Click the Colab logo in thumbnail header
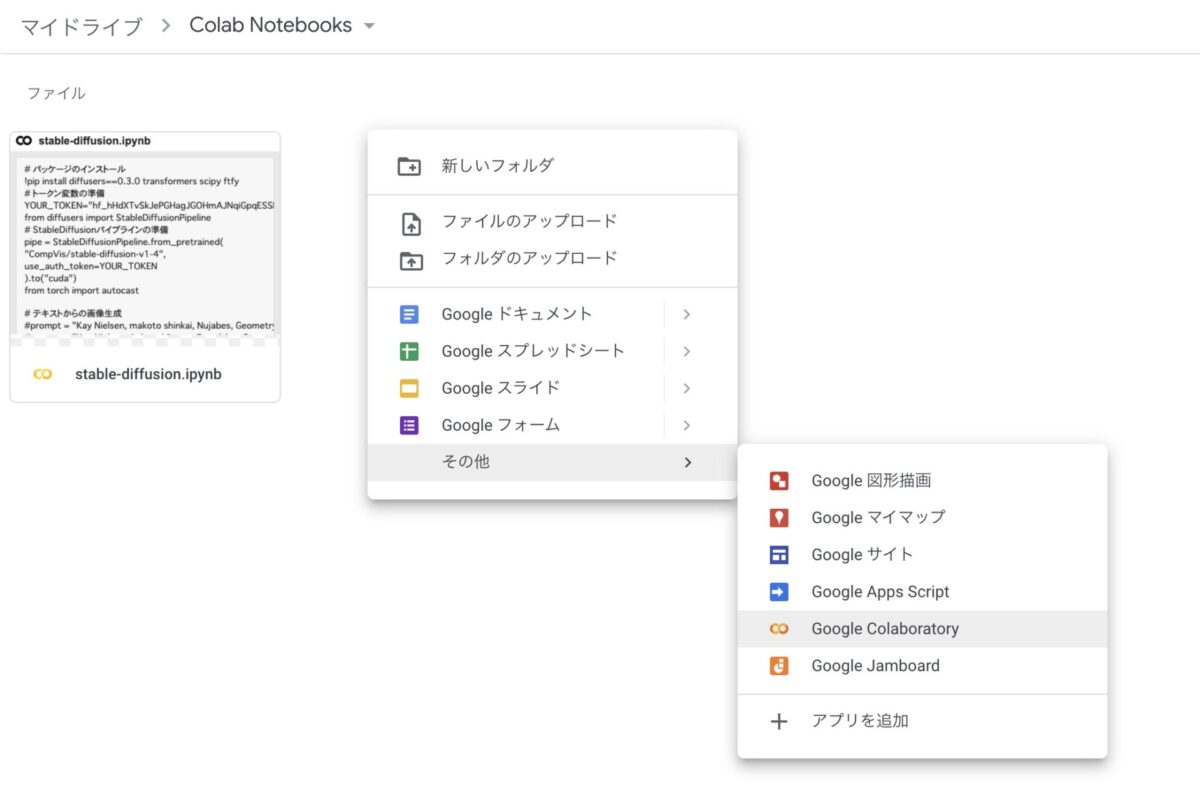 25,141
